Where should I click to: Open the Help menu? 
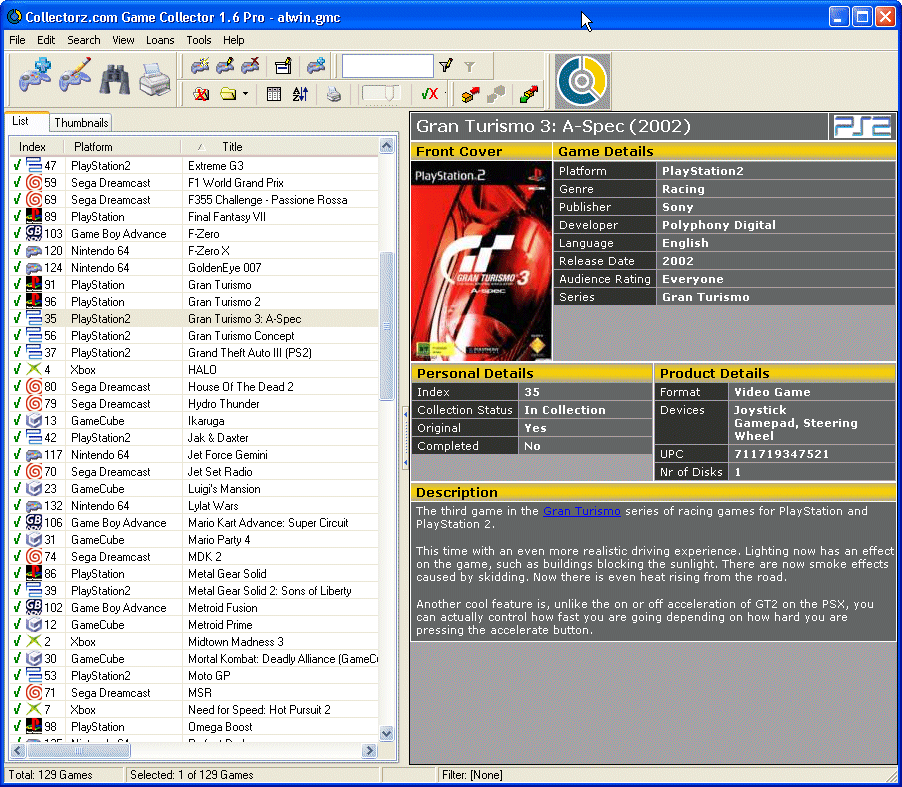(234, 40)
